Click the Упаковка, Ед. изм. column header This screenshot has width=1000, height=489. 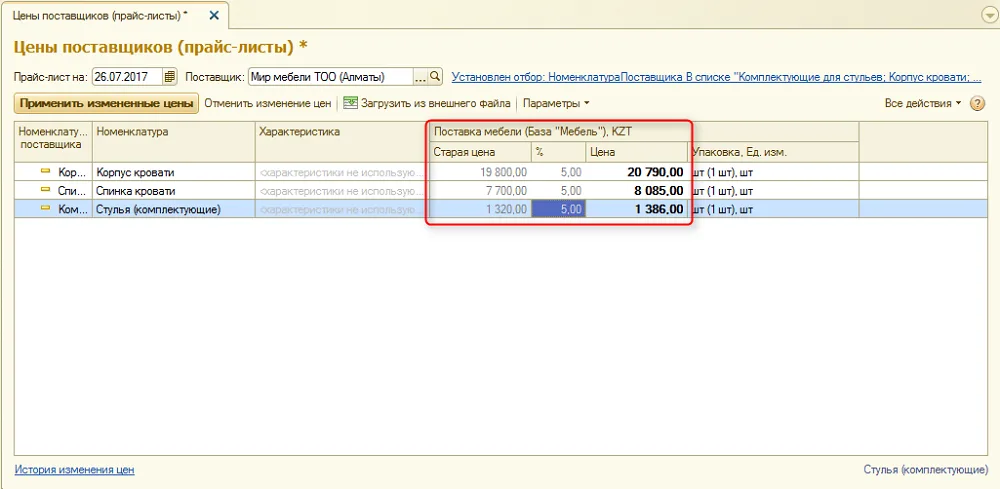[x=774, y=152]
